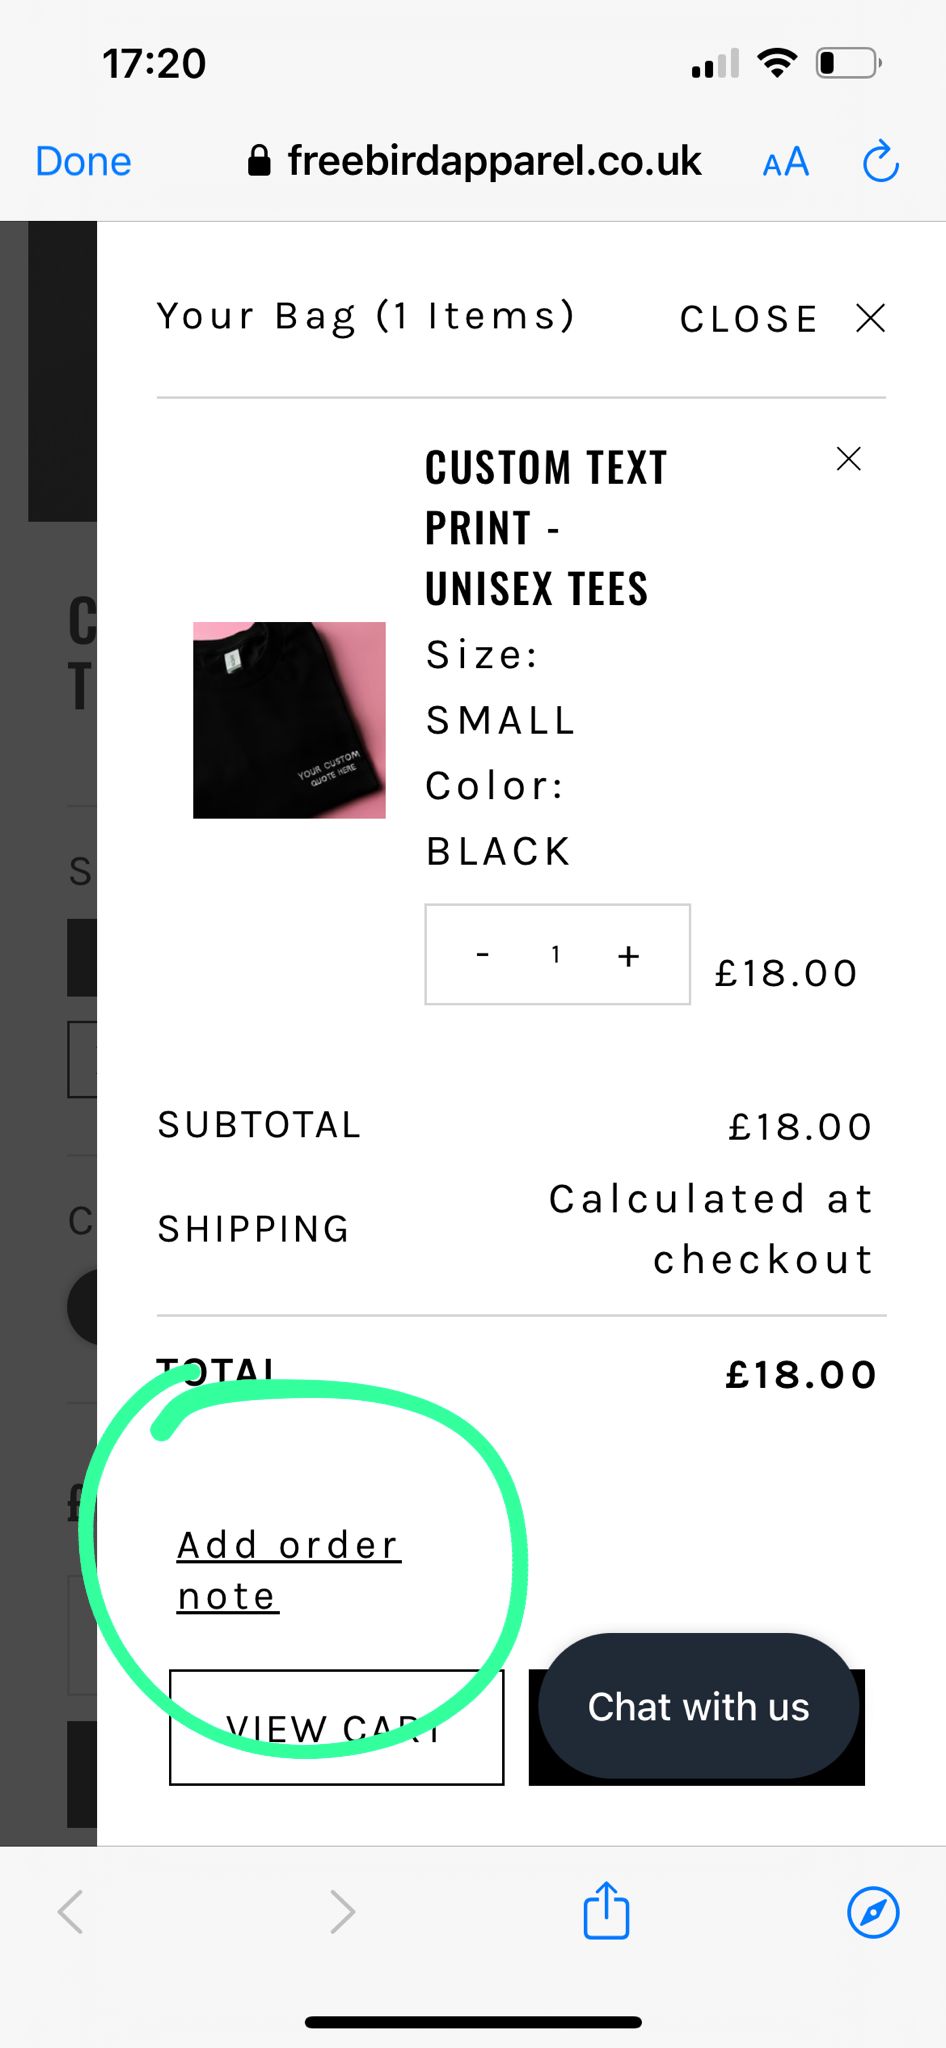The width and height of the screenshot is (946, 2048).
Task: Open the AA text size menu
Action: pyautogui.click(x=785, y=162)
